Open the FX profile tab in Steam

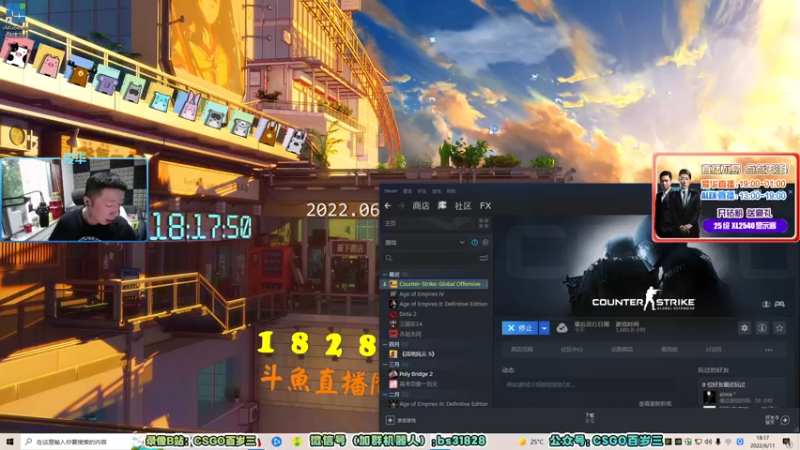coord(485,206)
